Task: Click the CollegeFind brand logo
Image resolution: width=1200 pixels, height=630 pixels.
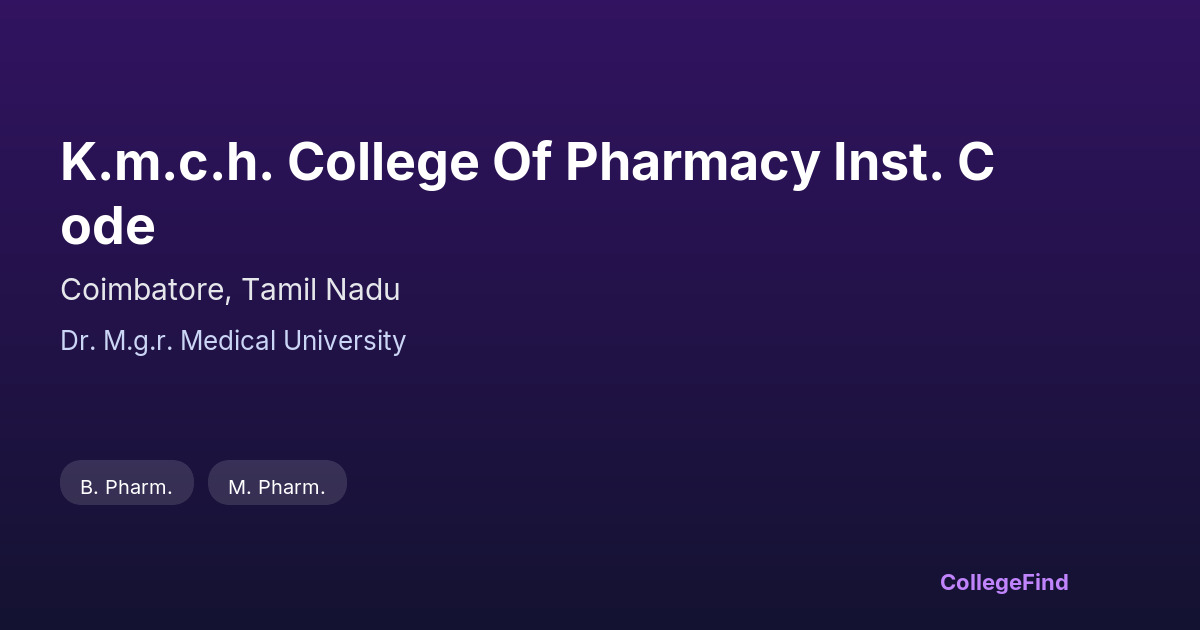Action: 1004,582
